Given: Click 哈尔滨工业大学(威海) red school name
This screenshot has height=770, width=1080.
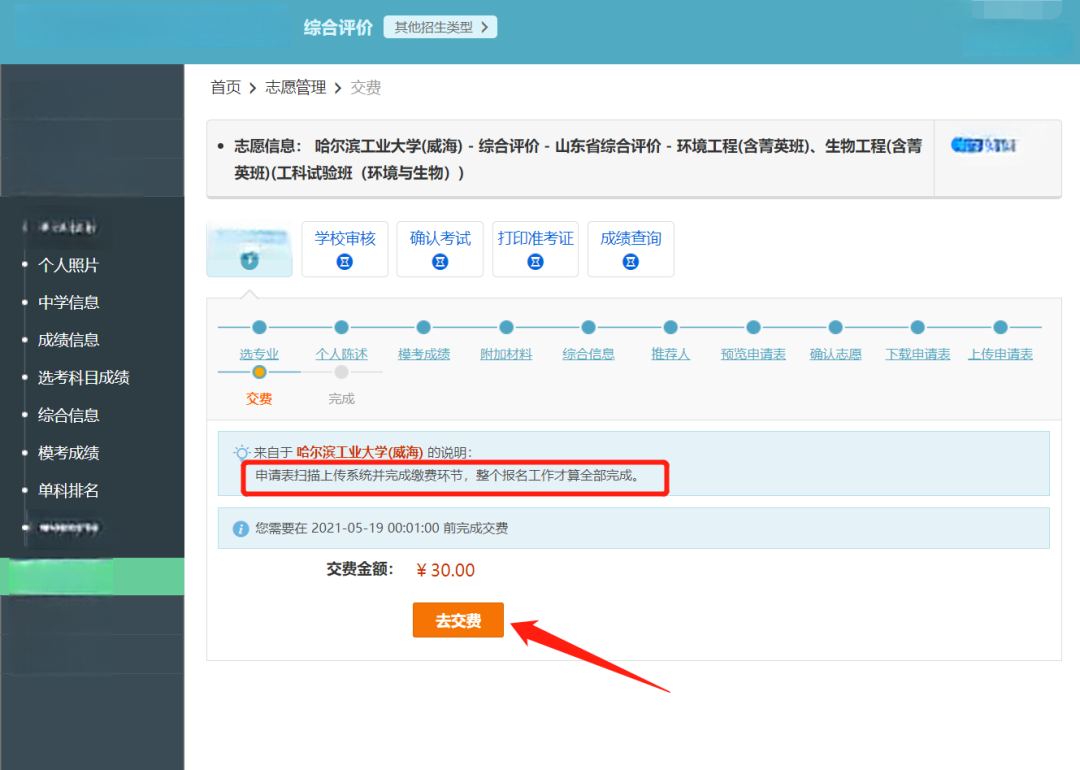Looking at the screenshot, I should click(x=360, y=452).
